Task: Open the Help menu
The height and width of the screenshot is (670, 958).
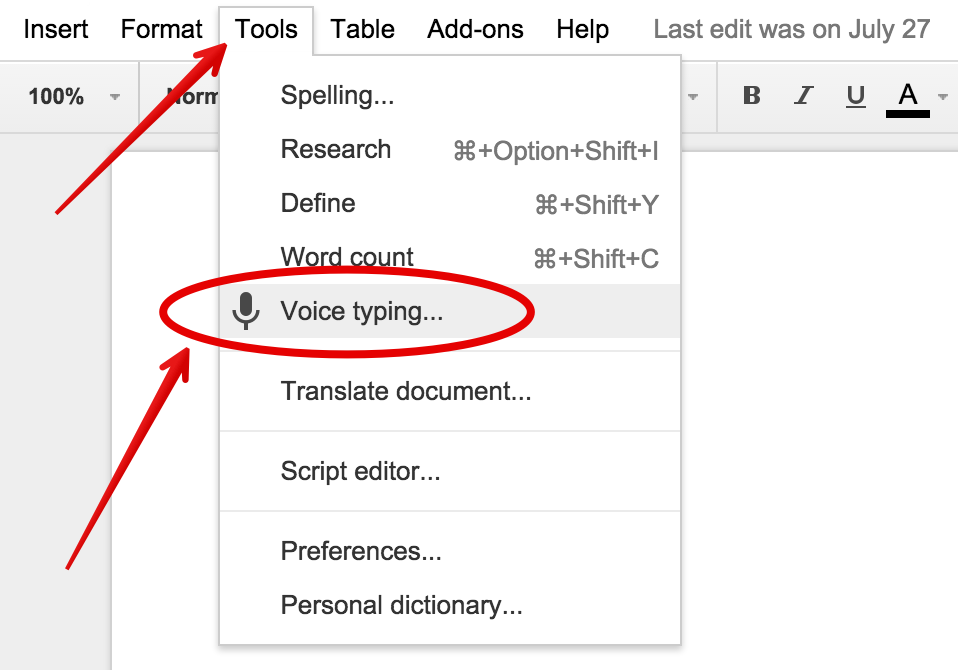Action: click(583, 29)
